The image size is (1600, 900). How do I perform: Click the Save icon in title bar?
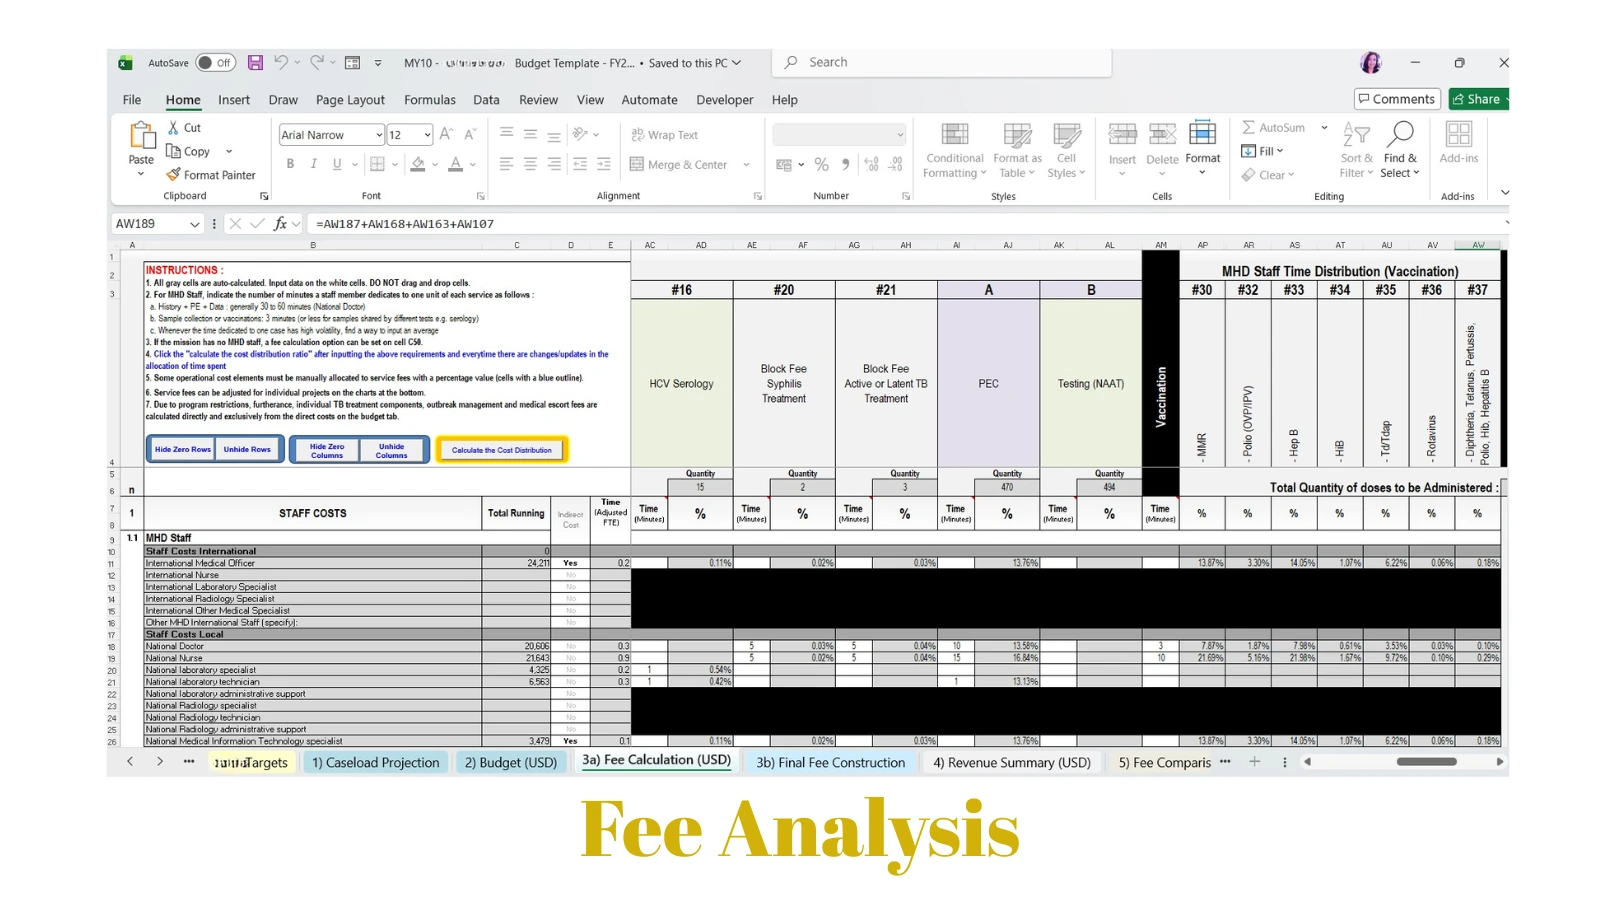point(255,63)
